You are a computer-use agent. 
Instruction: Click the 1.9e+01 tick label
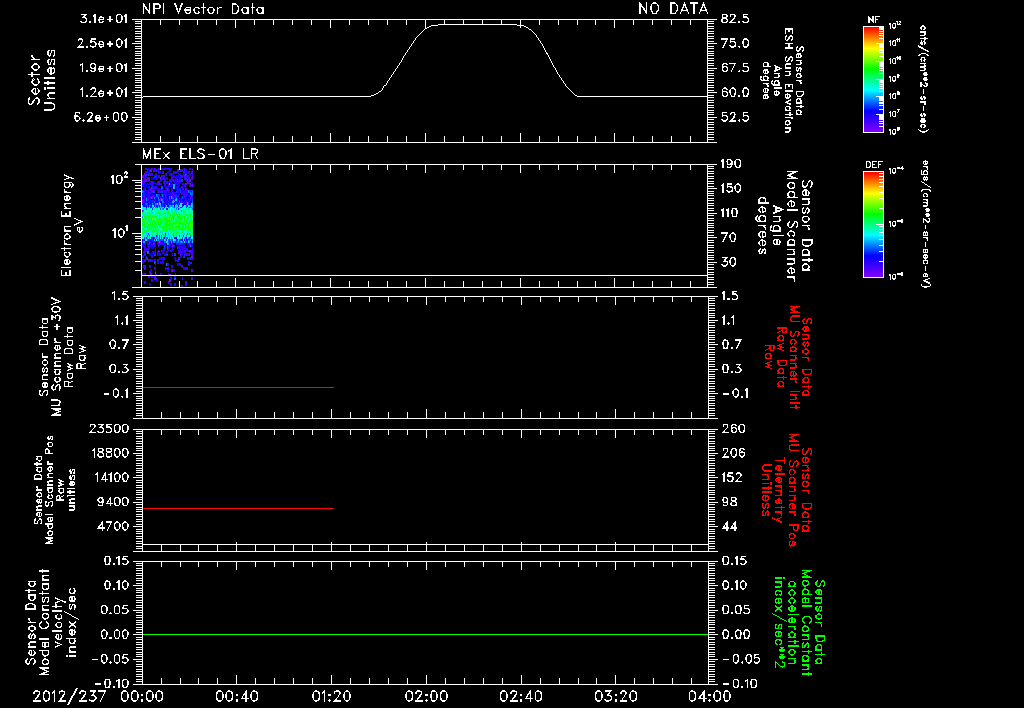click(x=103, y=68)
